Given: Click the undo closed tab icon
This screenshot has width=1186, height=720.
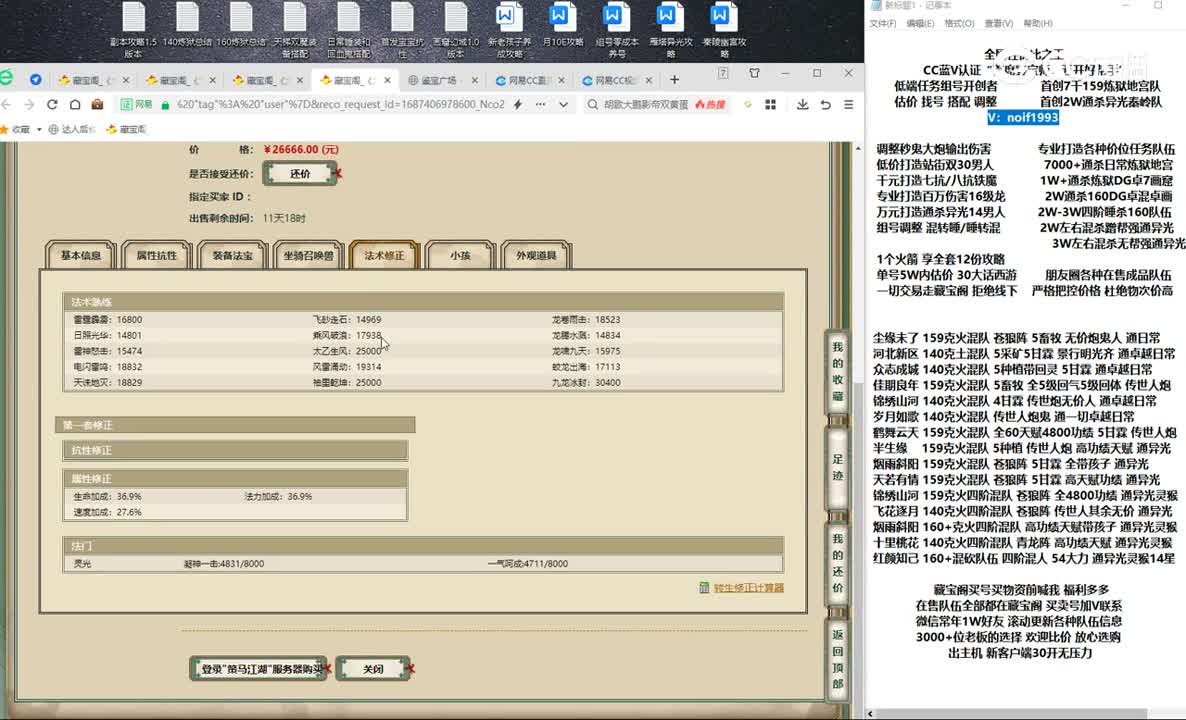Looking at the screenshot, I should click(x=825, y=104).
